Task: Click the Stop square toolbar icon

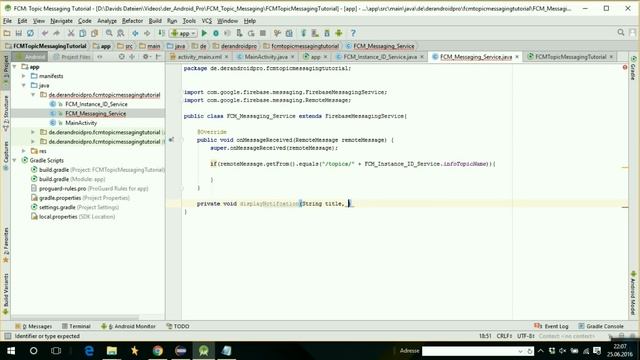Action: 263,33
